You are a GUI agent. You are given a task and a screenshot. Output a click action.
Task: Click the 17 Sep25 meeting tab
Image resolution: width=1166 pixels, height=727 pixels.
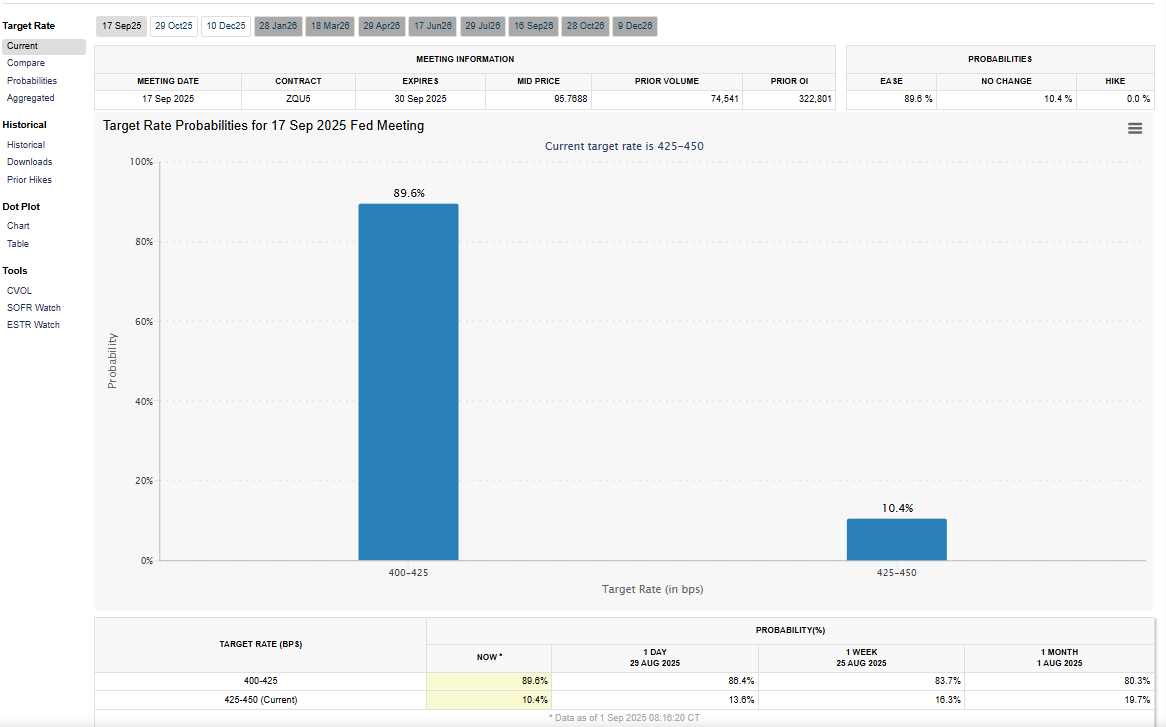pyautogui.click(x=121, y=26)
